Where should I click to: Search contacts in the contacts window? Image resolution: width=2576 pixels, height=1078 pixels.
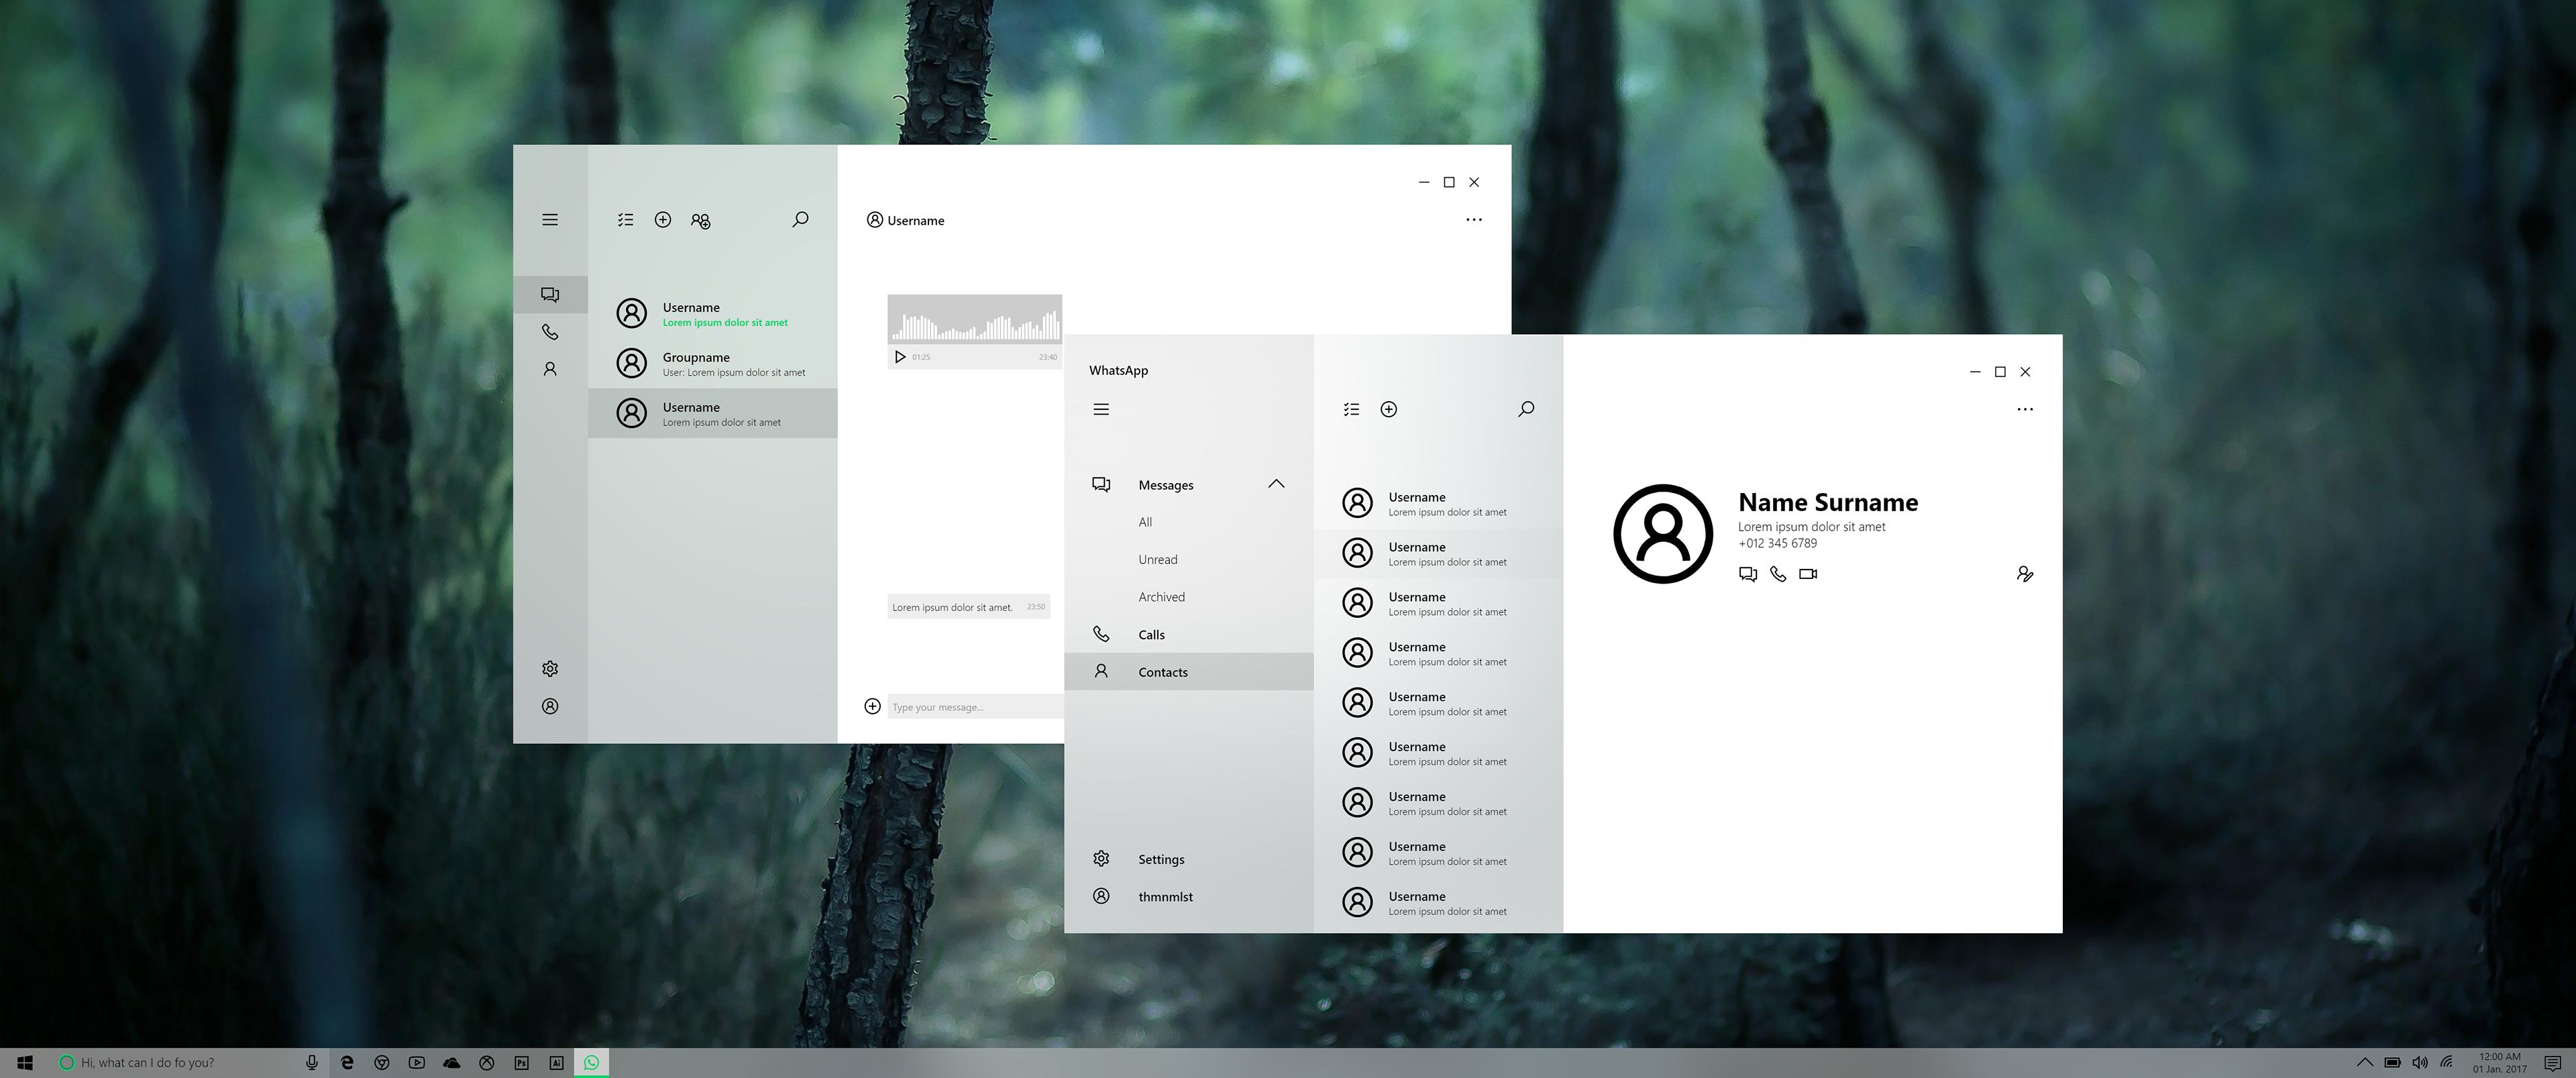[1526, 409]
